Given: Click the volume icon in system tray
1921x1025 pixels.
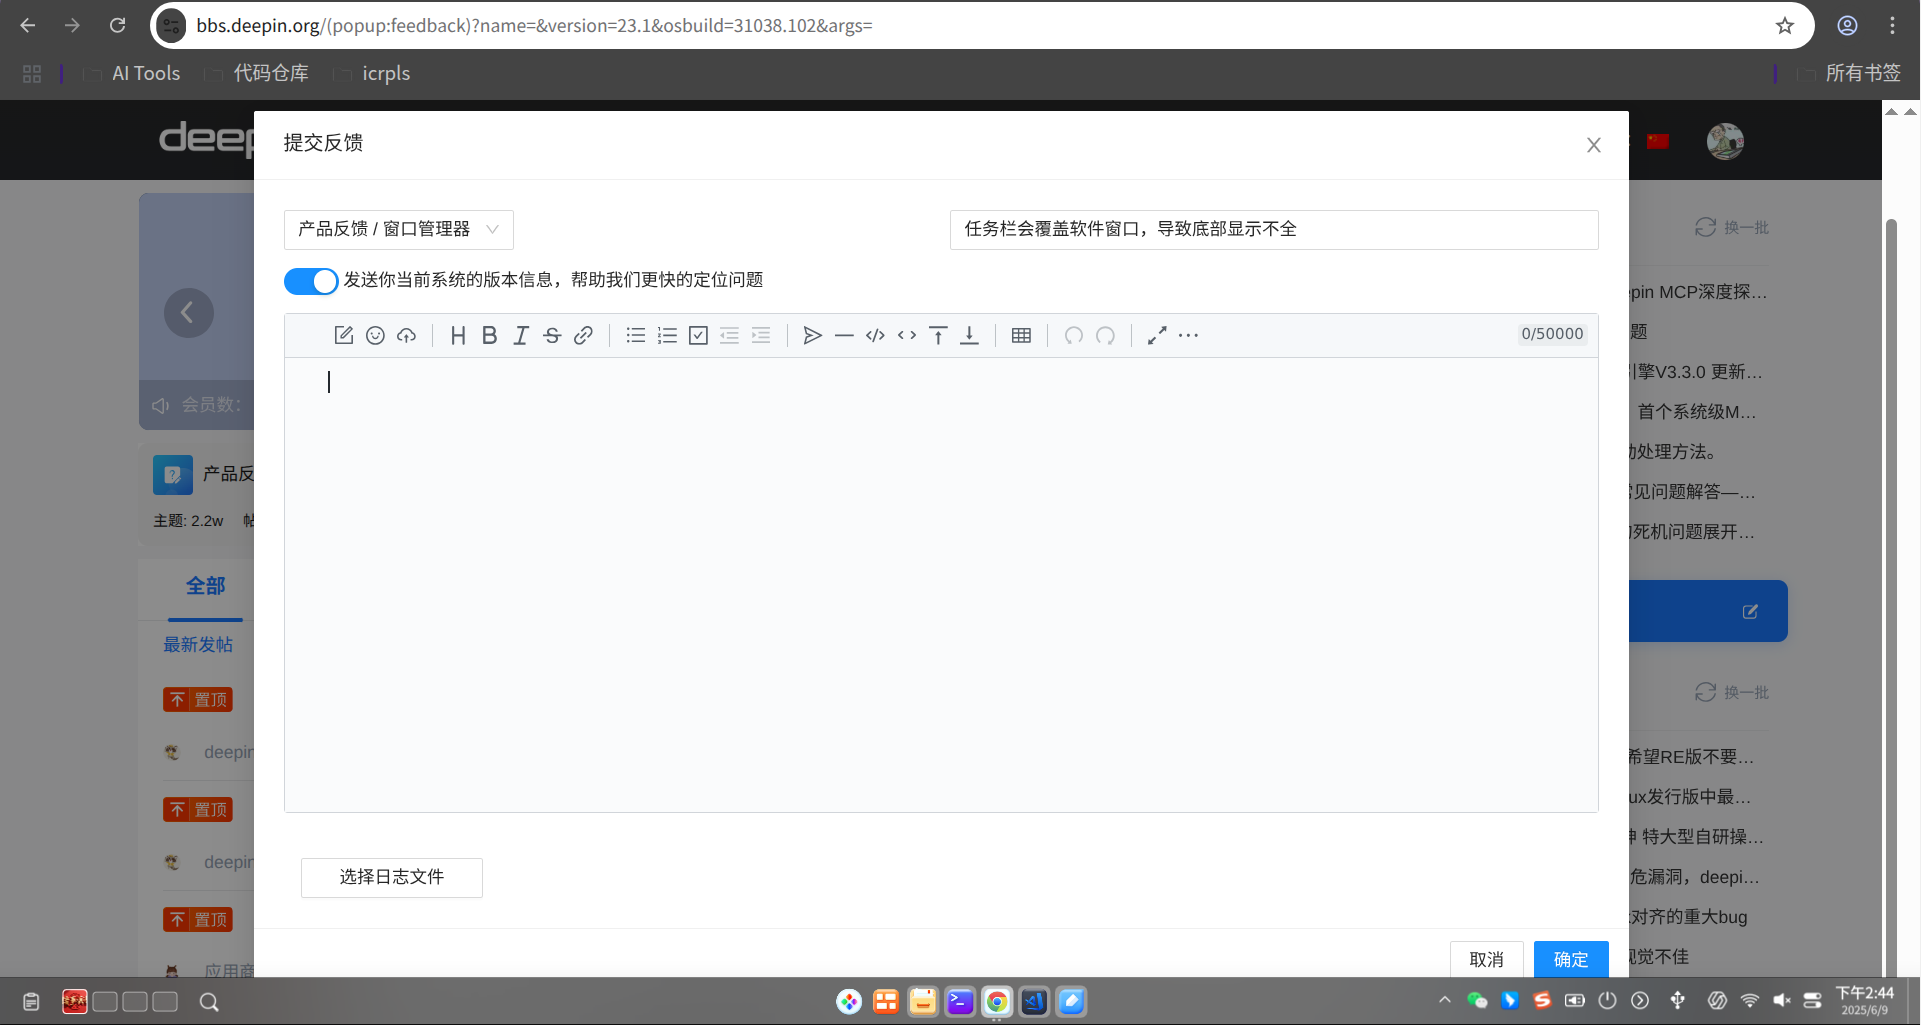Looking at the screenshot, I should click(x=1781, y=1001).
